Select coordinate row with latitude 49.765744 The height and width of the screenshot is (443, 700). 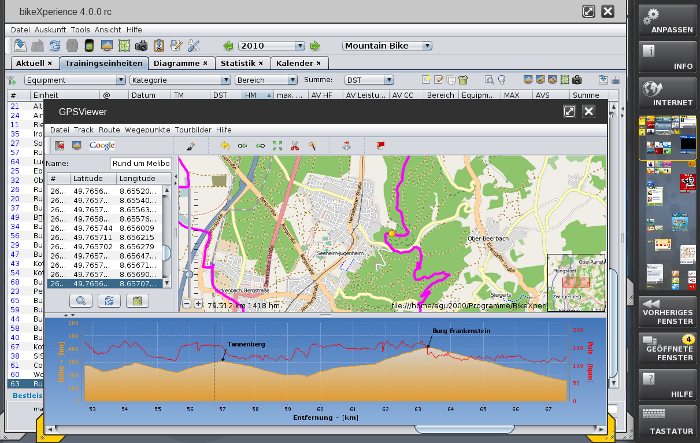click(x=105, y=228)
